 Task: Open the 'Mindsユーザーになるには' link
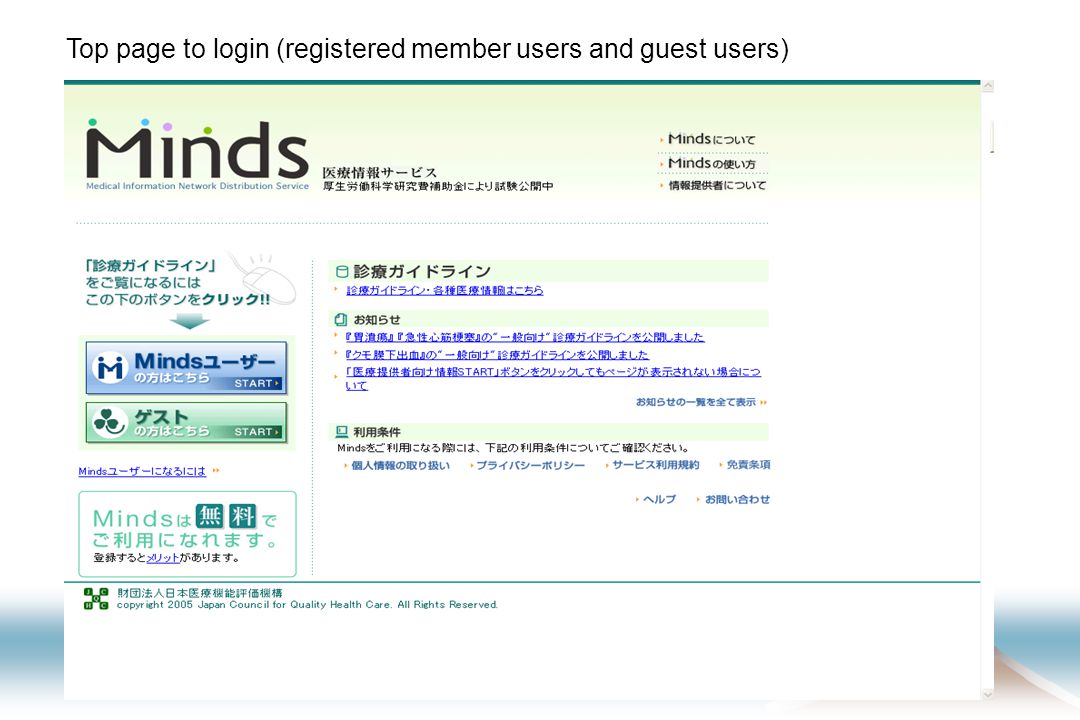point(142,471)
